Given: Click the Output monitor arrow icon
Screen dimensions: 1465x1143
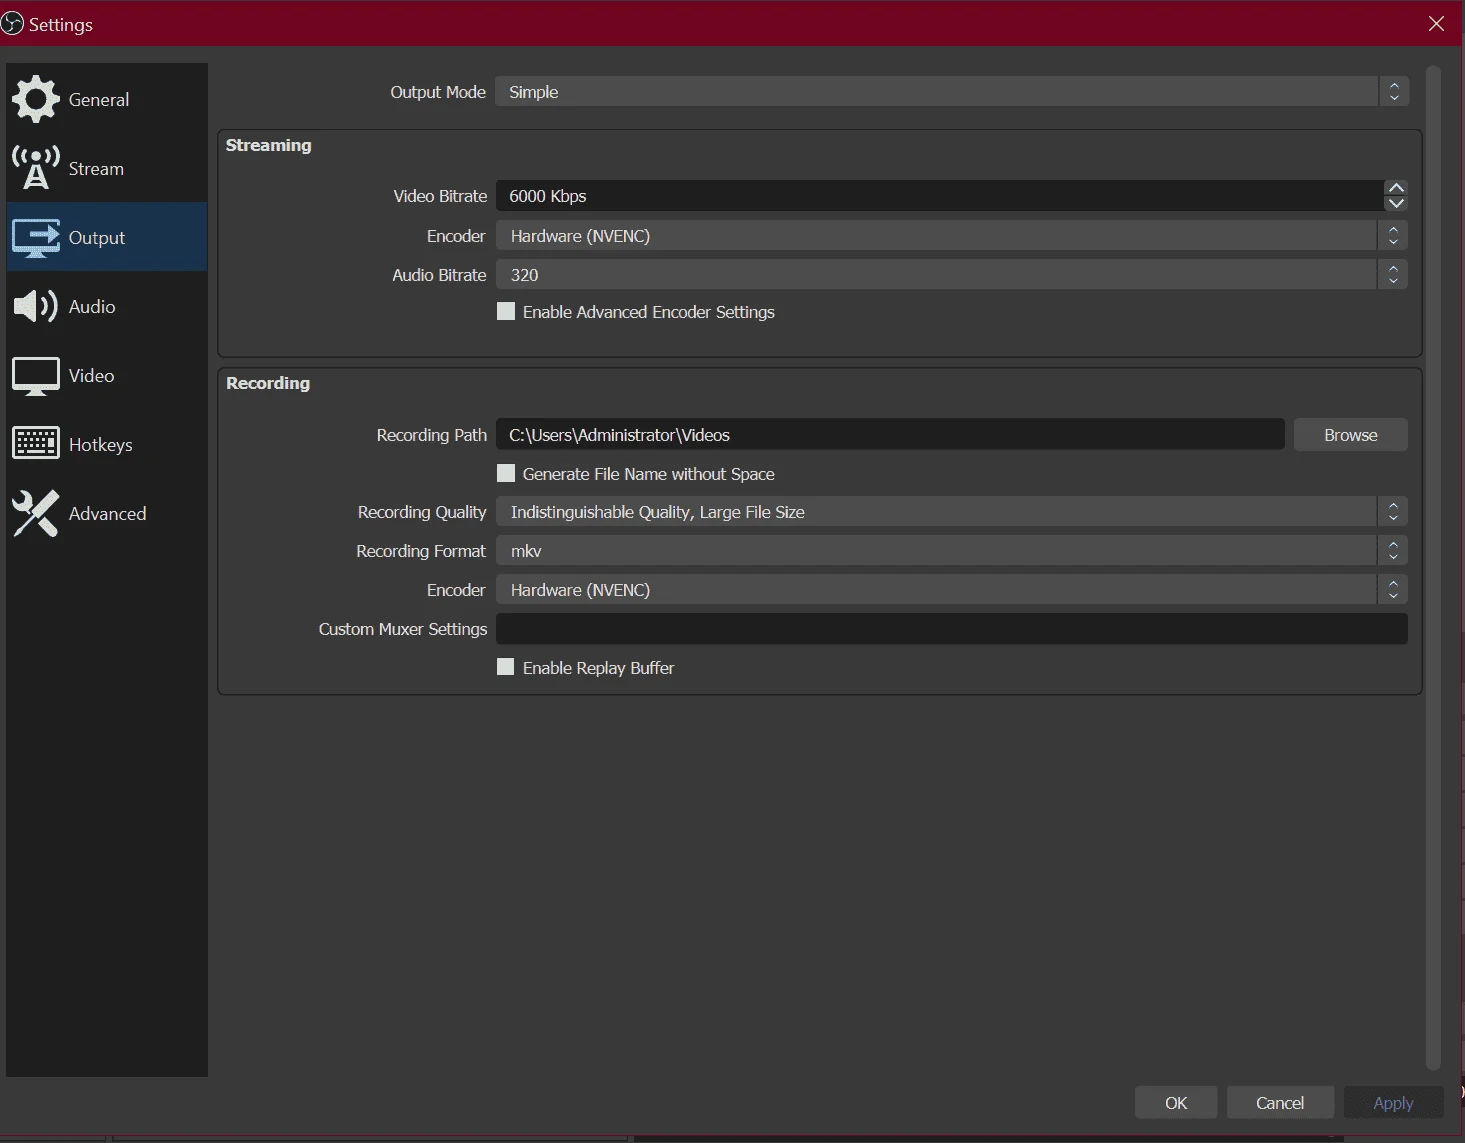Looking at the screenshot, I should click(x=36, y=237).
